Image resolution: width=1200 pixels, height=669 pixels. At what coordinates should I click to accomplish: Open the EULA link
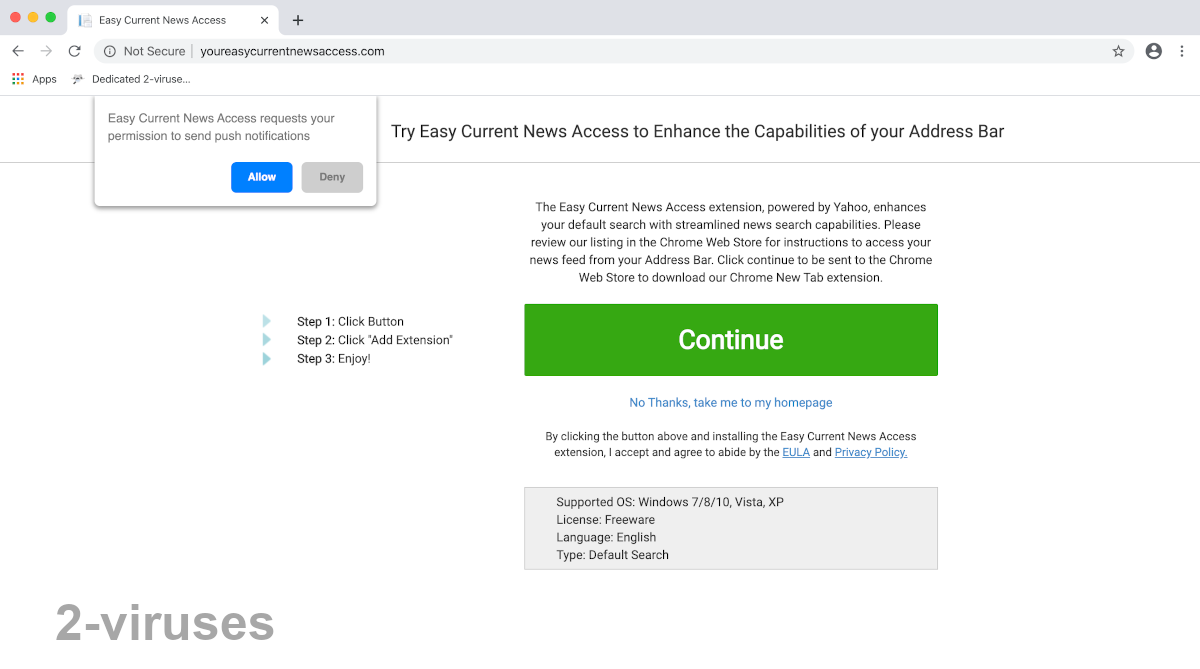[796, 452]
